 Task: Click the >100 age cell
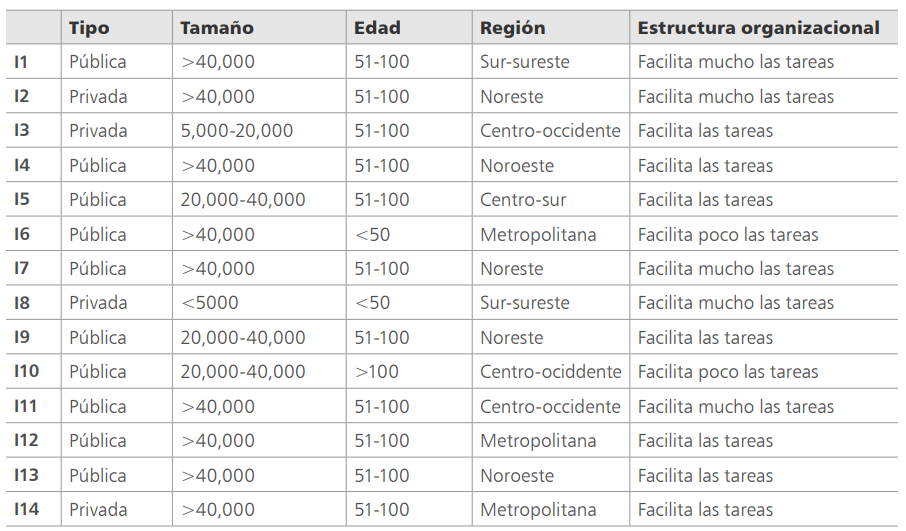click(377, 372)
